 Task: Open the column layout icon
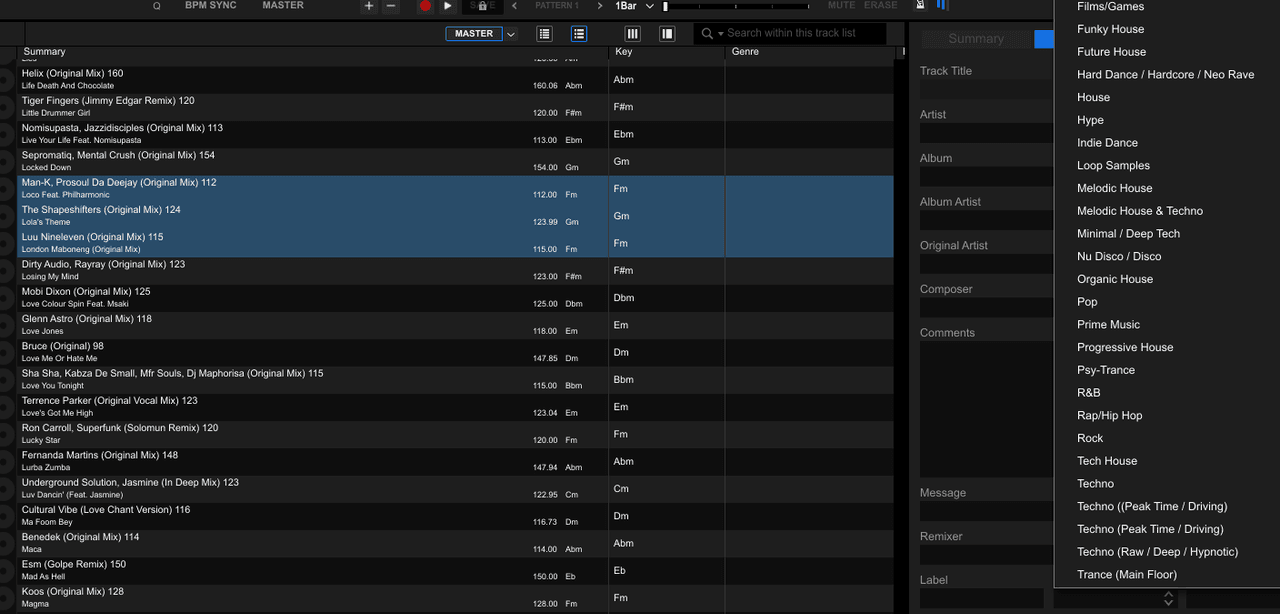pos(632,34)
